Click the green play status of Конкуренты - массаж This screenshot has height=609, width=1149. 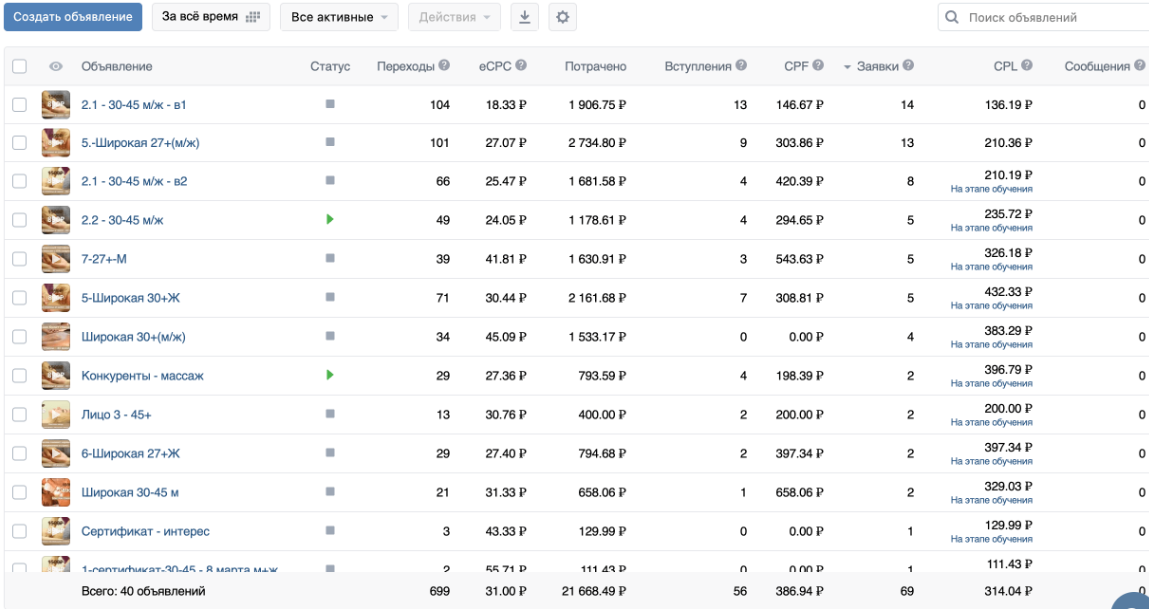pyautogui.click(x=330, y=375)
